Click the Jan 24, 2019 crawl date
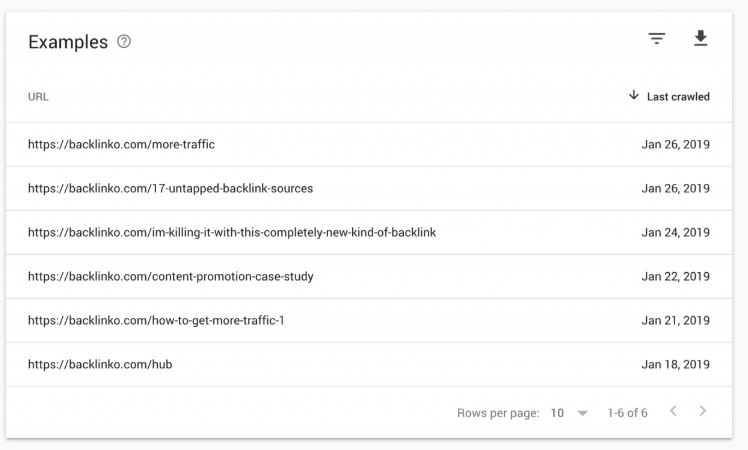This screenshot has width=748, height=450. pos(675,232)
